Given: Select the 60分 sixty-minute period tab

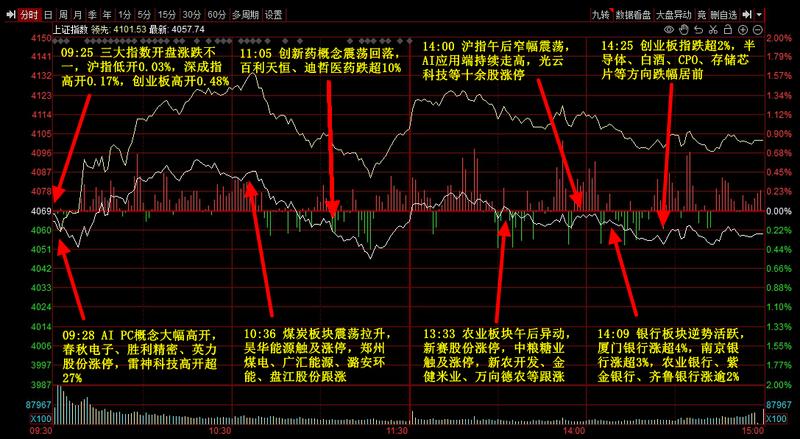Looking at the screenshot, I should click(216, 15).
